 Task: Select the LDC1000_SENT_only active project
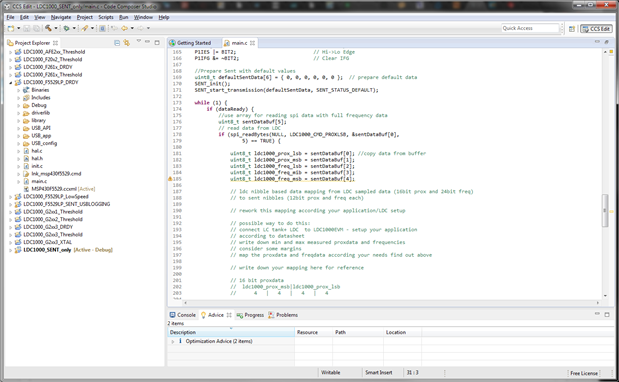coord(47,250)
